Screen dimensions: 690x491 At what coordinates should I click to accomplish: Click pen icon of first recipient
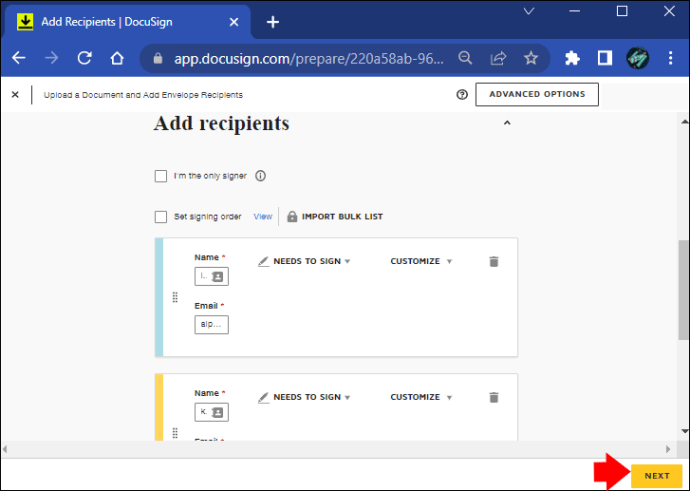(x=263, y=261)
